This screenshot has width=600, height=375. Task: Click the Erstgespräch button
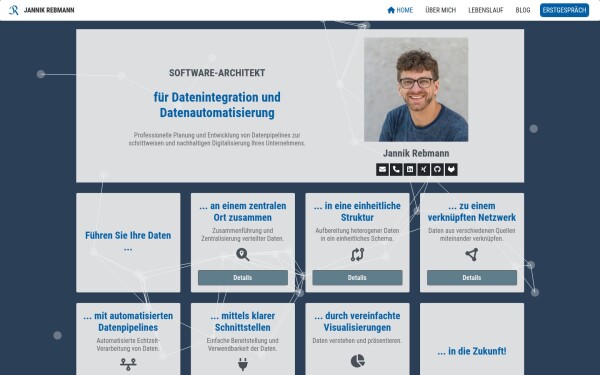(x=564, y=10)
